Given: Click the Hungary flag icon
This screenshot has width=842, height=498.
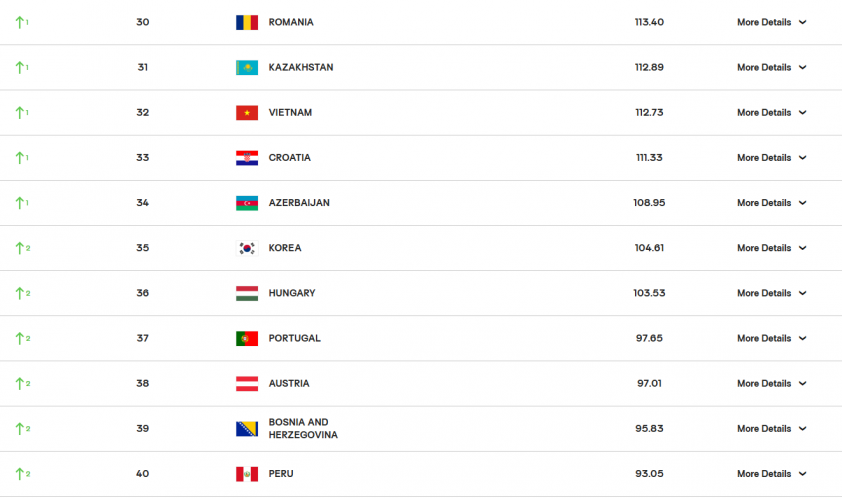Looking at the screenshot, I should point(246,293).
